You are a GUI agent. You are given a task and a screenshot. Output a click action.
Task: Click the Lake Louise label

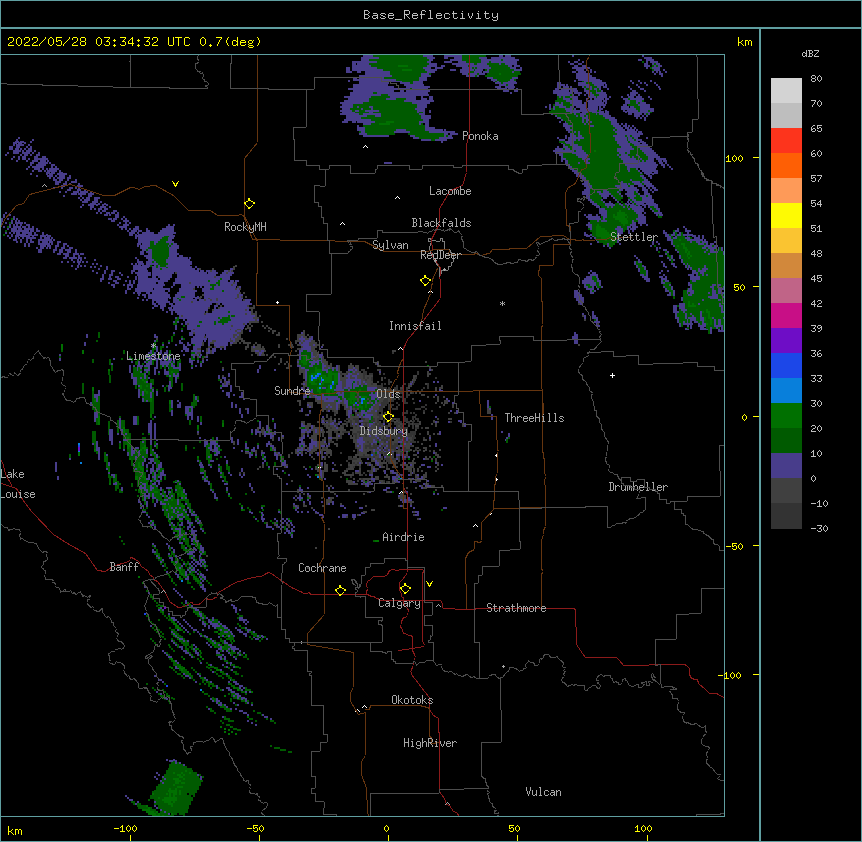coord(16,484)
